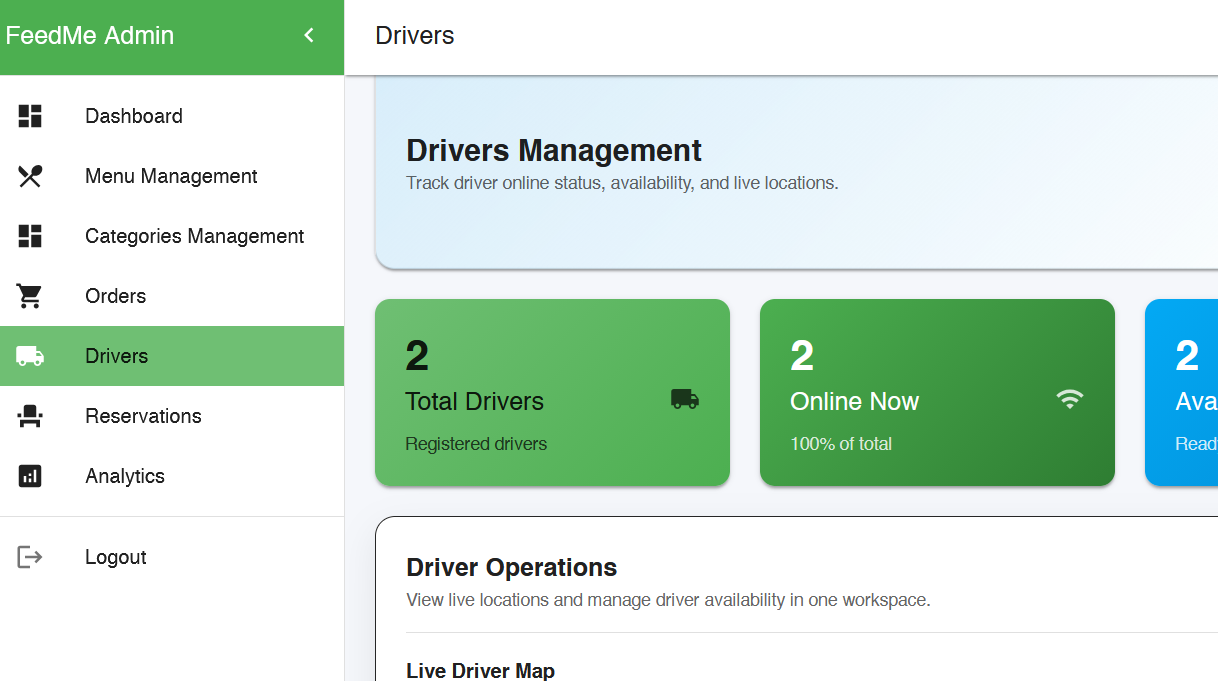The image size is (1218, 681).
Task: Click the Menu Management utensils icon
Action: click(x=30, y=176)
